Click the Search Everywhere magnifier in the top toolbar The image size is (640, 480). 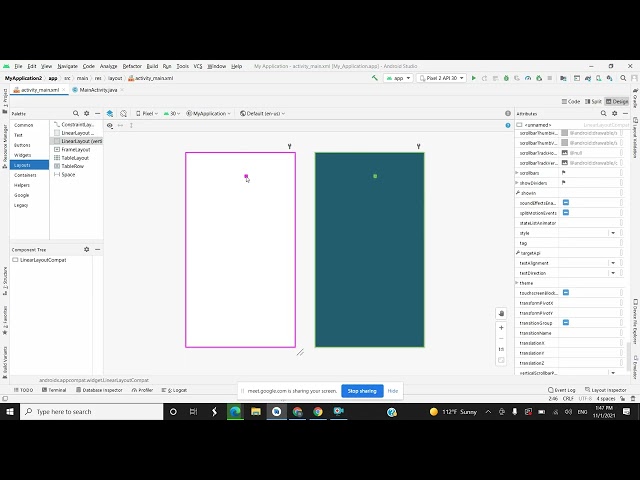point(623,78)
